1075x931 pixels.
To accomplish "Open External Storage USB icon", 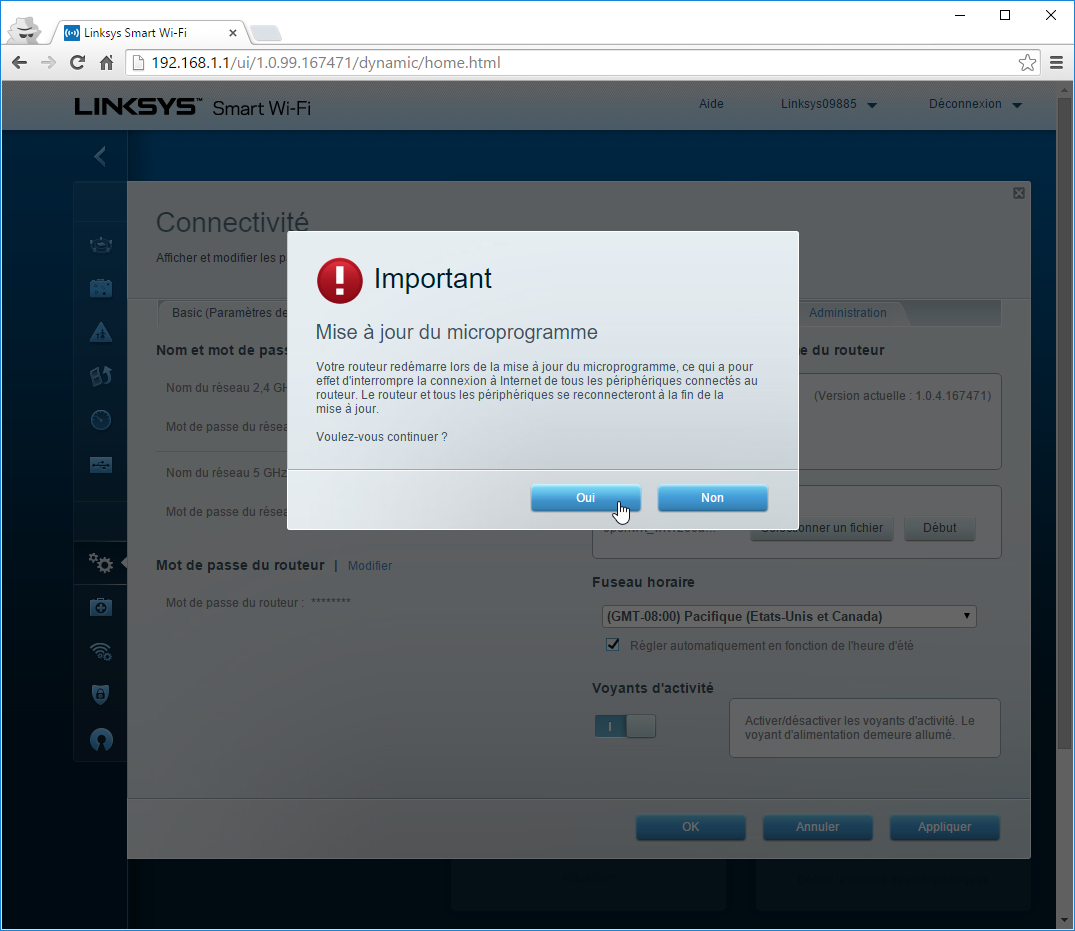I will pyautogui.click(x=101, y=464).
